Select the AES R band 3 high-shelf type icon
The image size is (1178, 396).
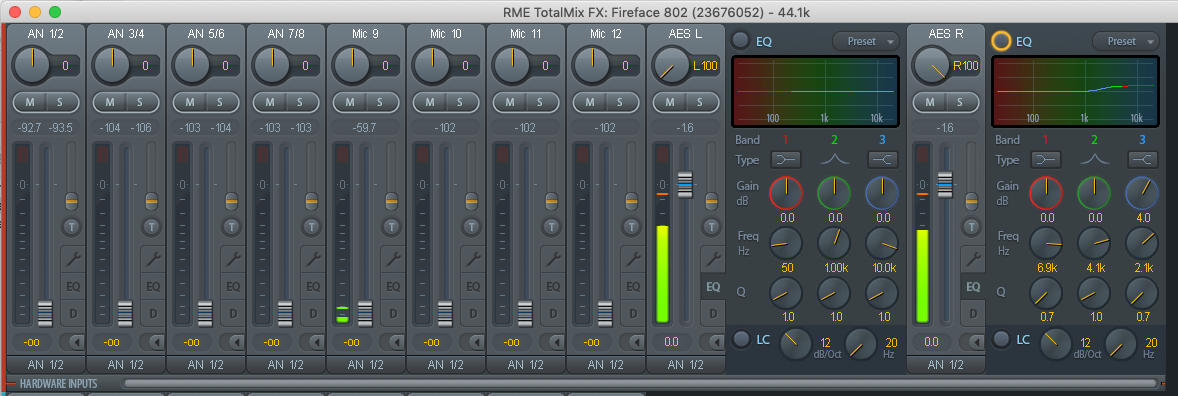coord(1143,159)
